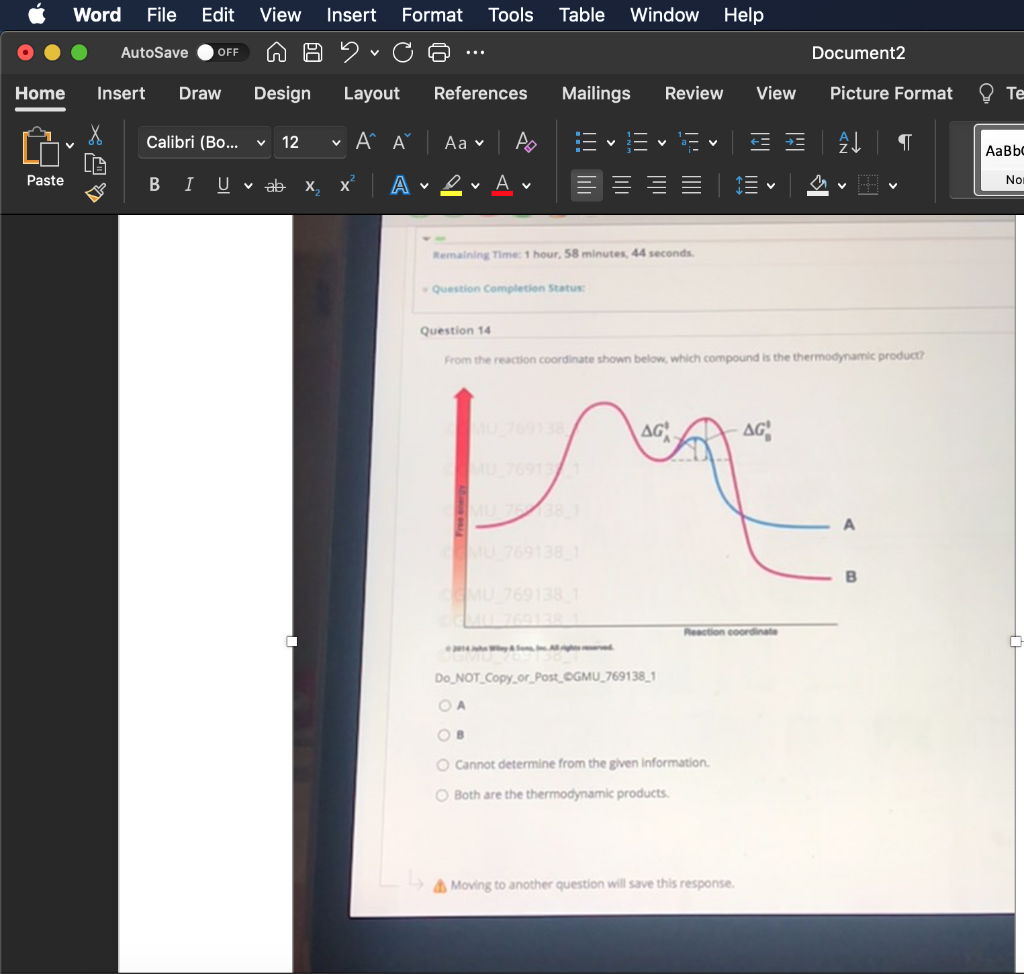Click the Aa change case button
Image resolution: width=1024 pixels, height=974 pixels.
457,142
